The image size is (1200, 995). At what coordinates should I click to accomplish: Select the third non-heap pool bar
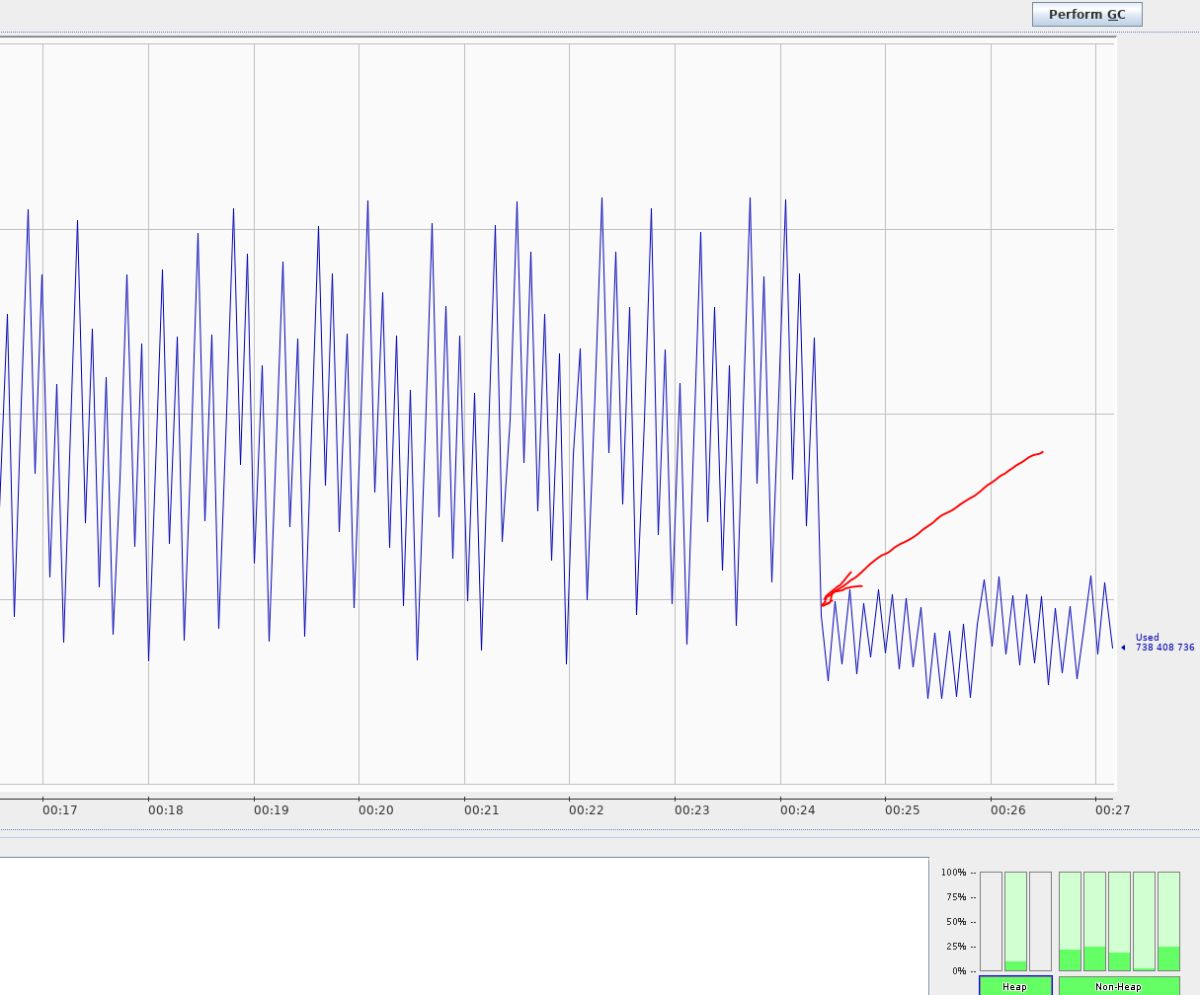tap(1120, 921)
